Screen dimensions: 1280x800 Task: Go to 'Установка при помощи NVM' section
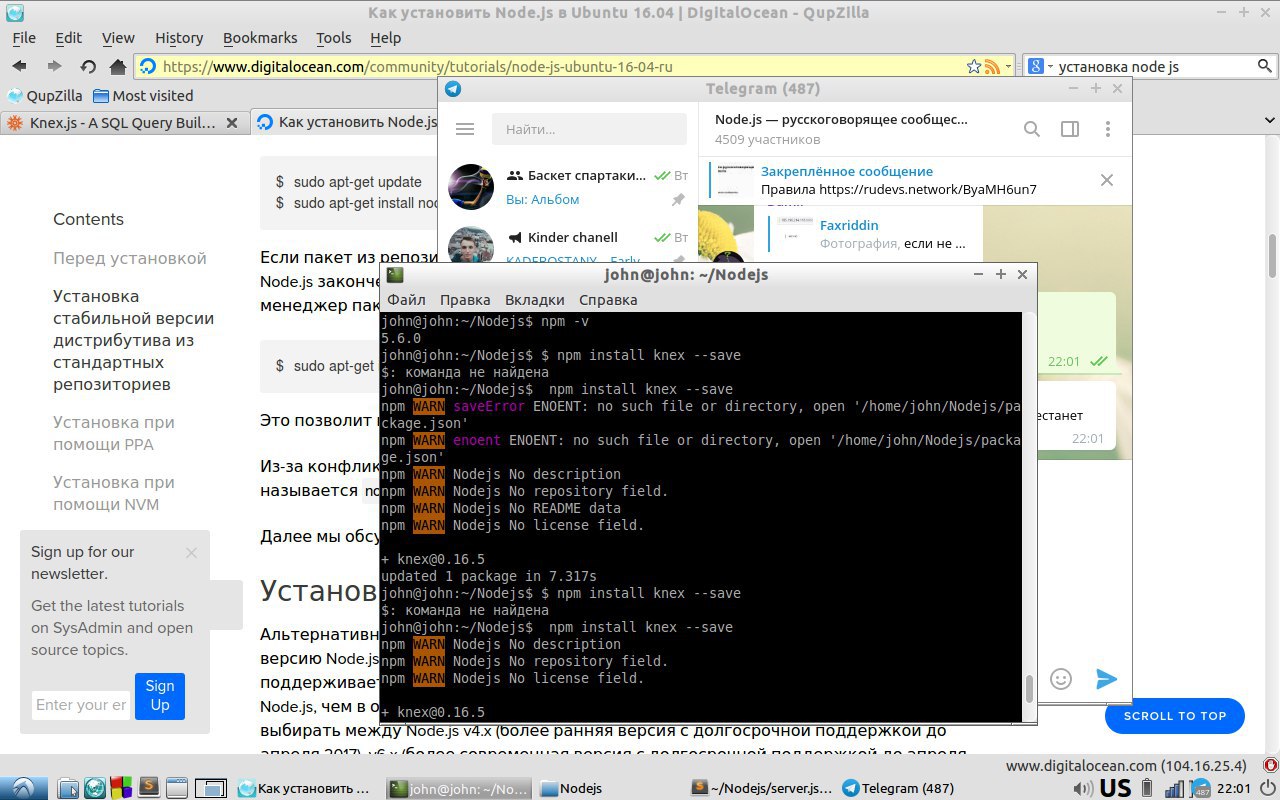(x=114, y=493)
